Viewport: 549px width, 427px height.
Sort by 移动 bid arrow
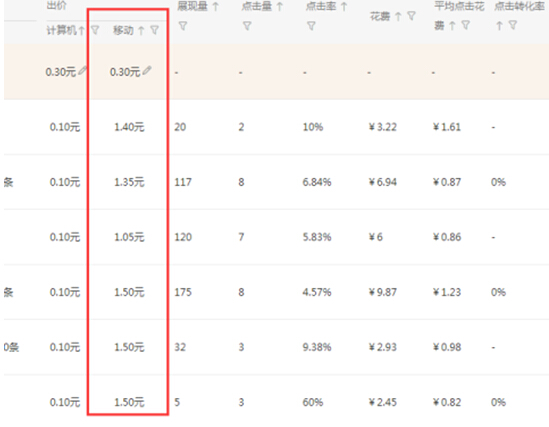click(x=141, y=31)
